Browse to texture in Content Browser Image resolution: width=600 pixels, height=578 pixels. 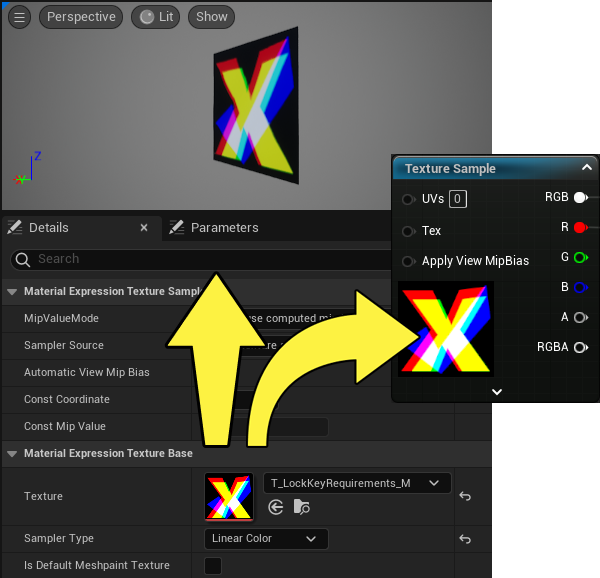point(302,507)
